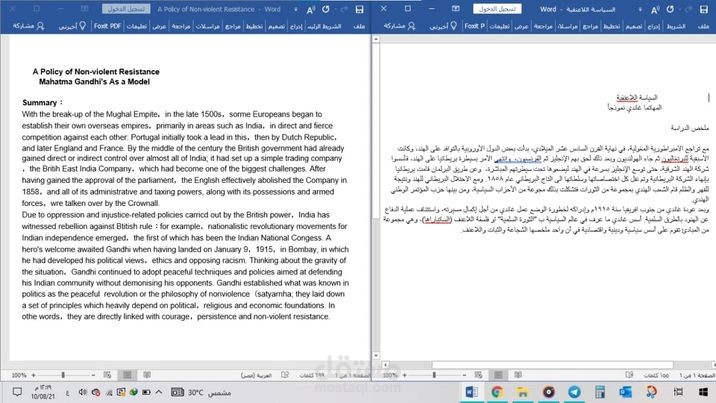Click the font size 'A' icon in Arabic window

[x=655, y=10]
